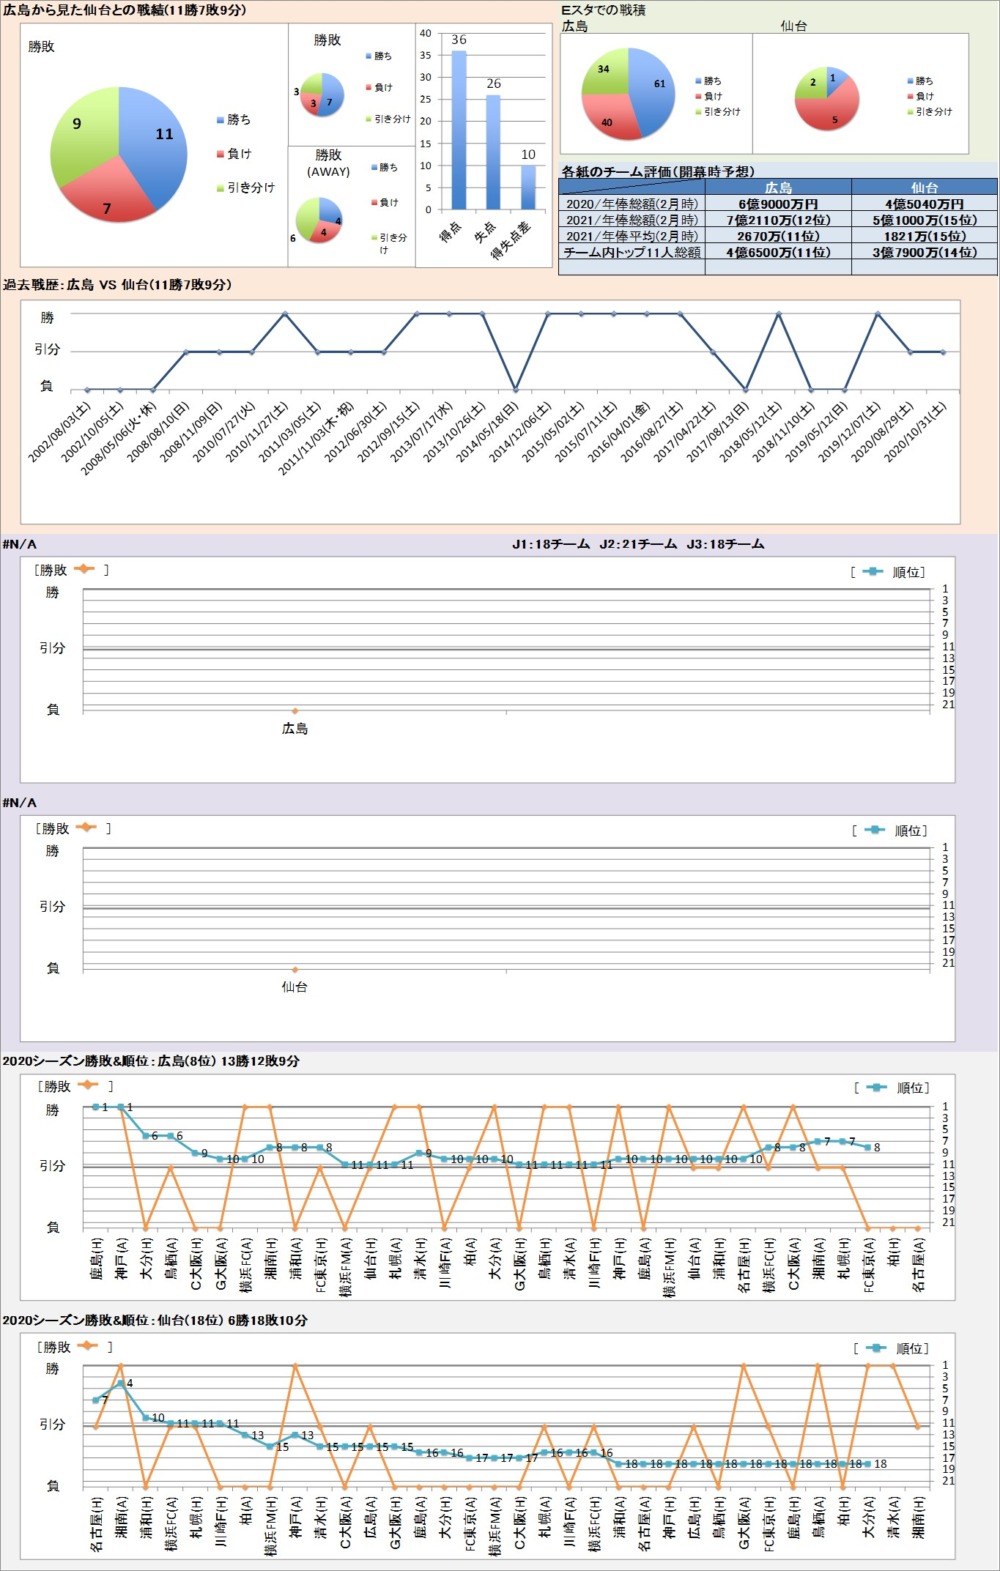1000x1571 pixels.
Task: Click the orange 勝敗 legend marker in the 仙台 2020 chart
Action: 87,1346
